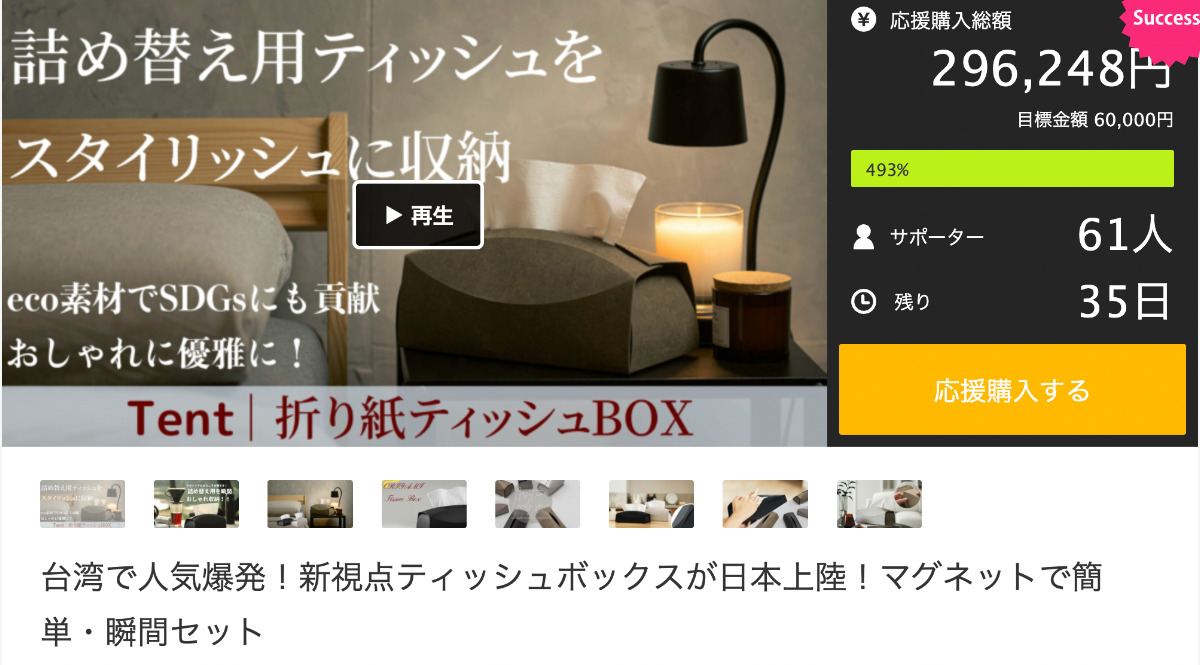Select the second thumbnail showing coffee dripper
Viewport: 1200px width, 665px height.
196,504
